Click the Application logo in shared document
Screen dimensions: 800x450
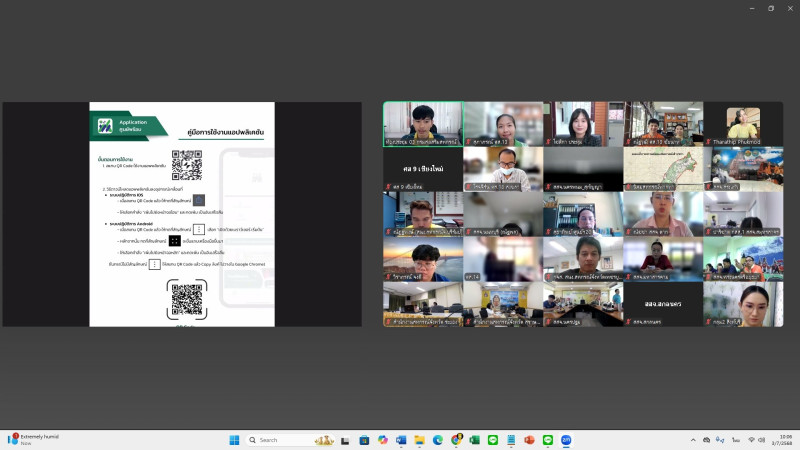click(x=105, y=126)
